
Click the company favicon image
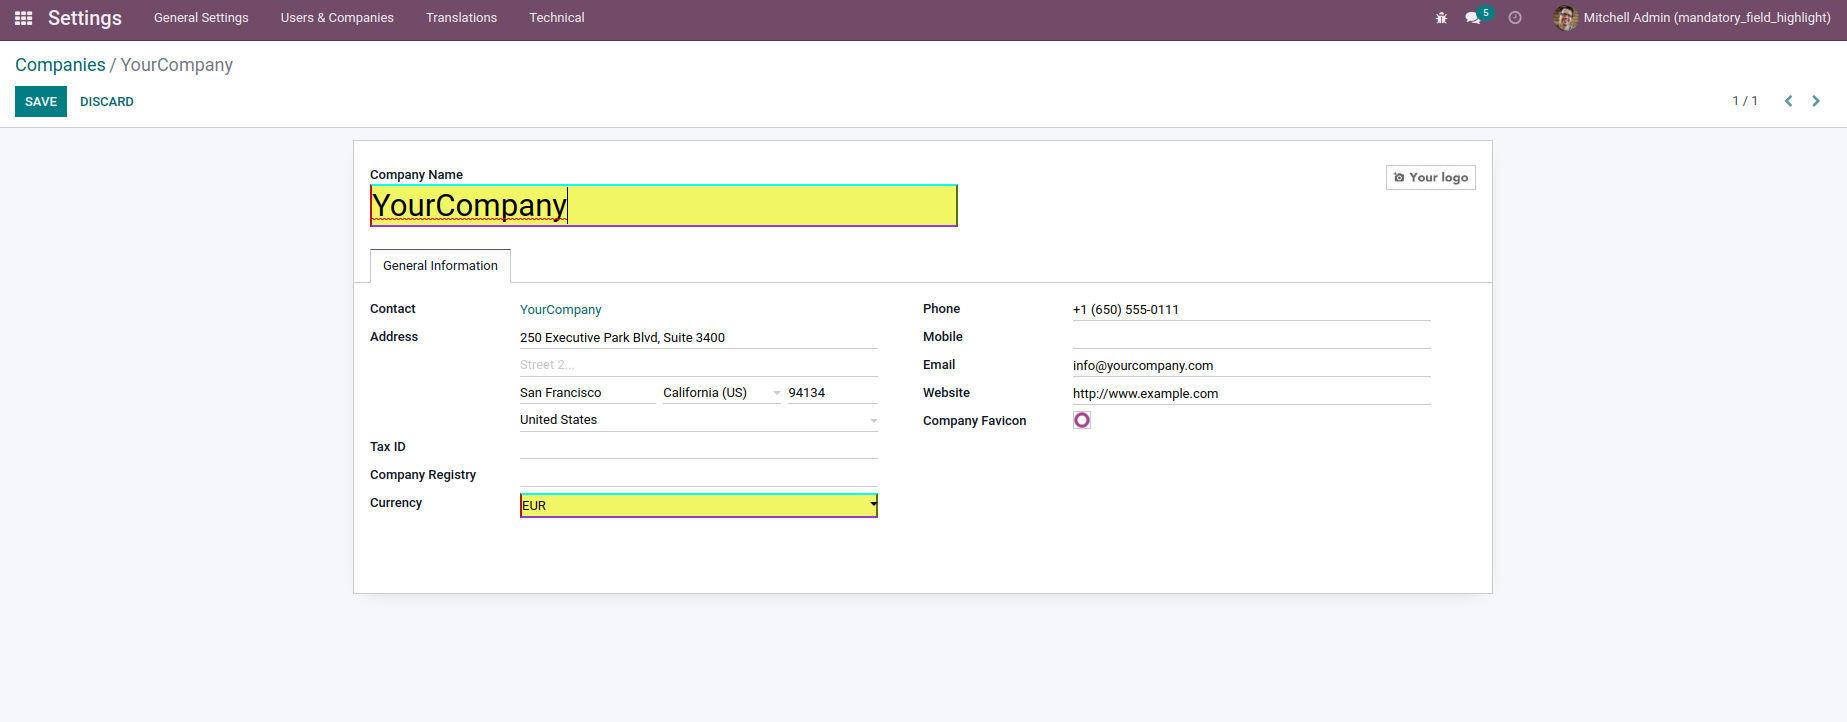(1082, 420)
